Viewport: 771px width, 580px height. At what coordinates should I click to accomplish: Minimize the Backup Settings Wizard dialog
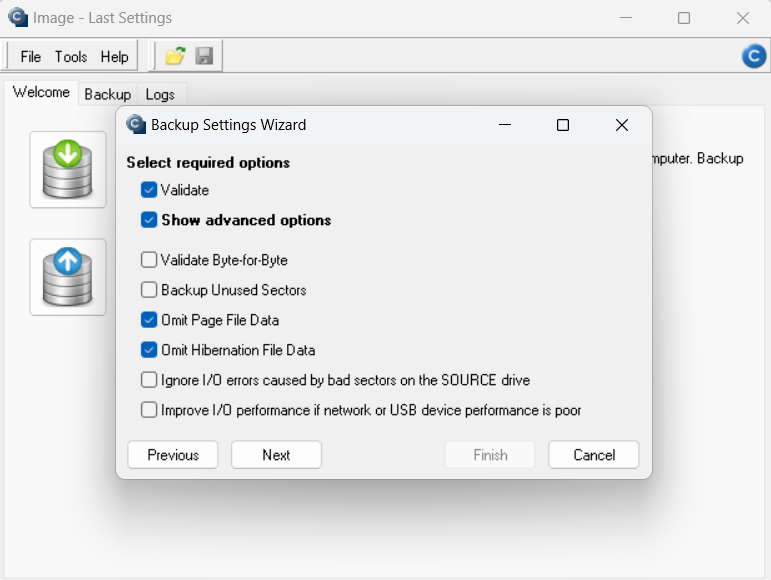point(505,125)
